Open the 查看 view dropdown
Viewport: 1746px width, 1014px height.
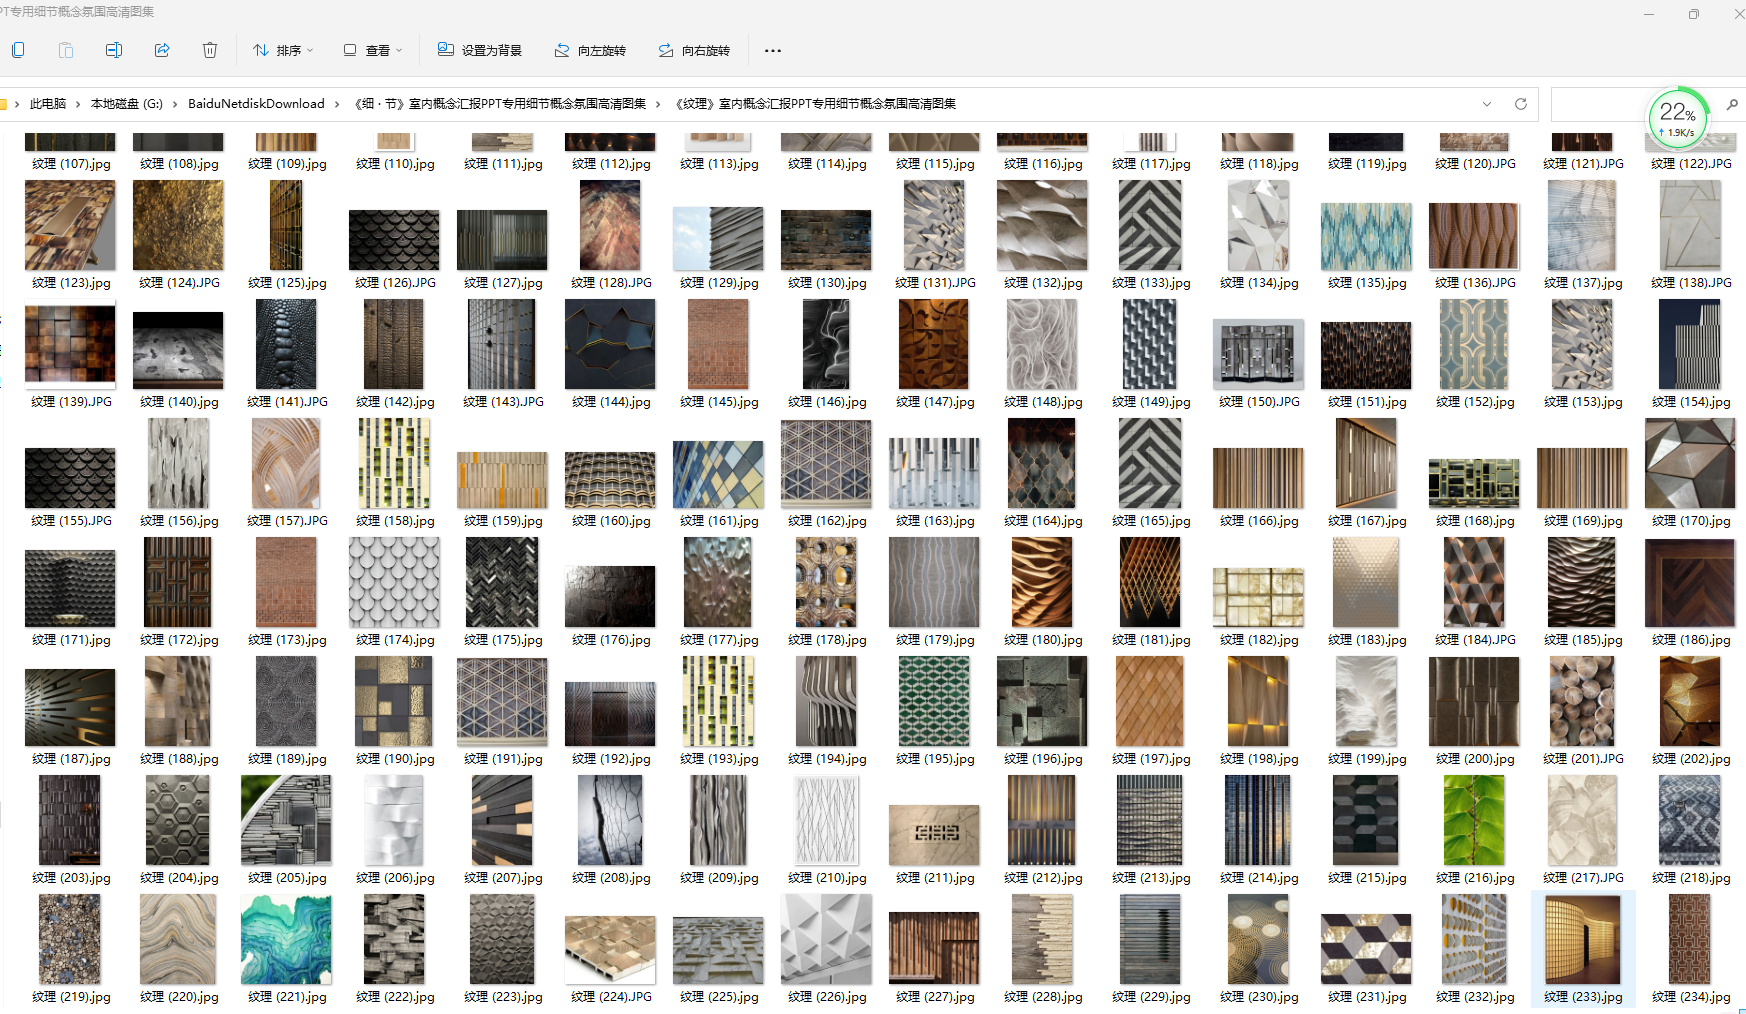(372, 50)
